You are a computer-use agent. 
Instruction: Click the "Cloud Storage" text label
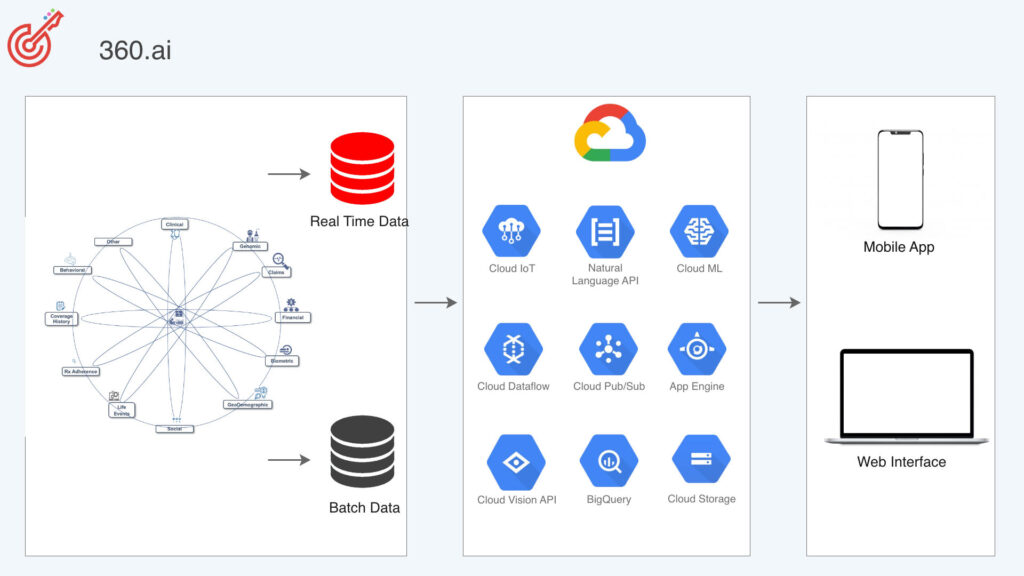pyautogui.click(x=701, y=499)
